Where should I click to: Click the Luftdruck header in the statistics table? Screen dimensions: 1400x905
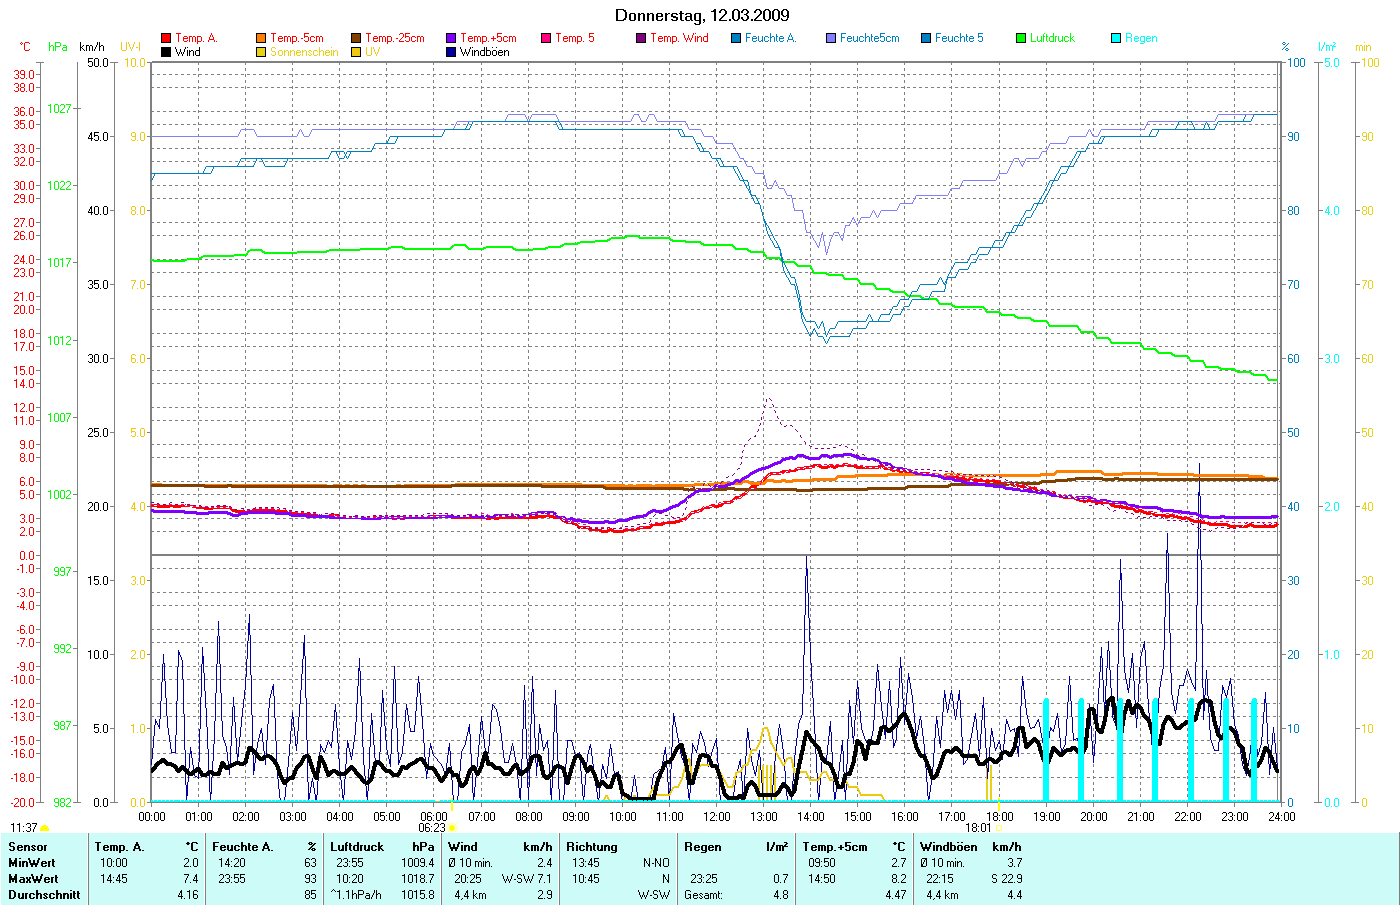pyautogui.click(x=357, y=847)
